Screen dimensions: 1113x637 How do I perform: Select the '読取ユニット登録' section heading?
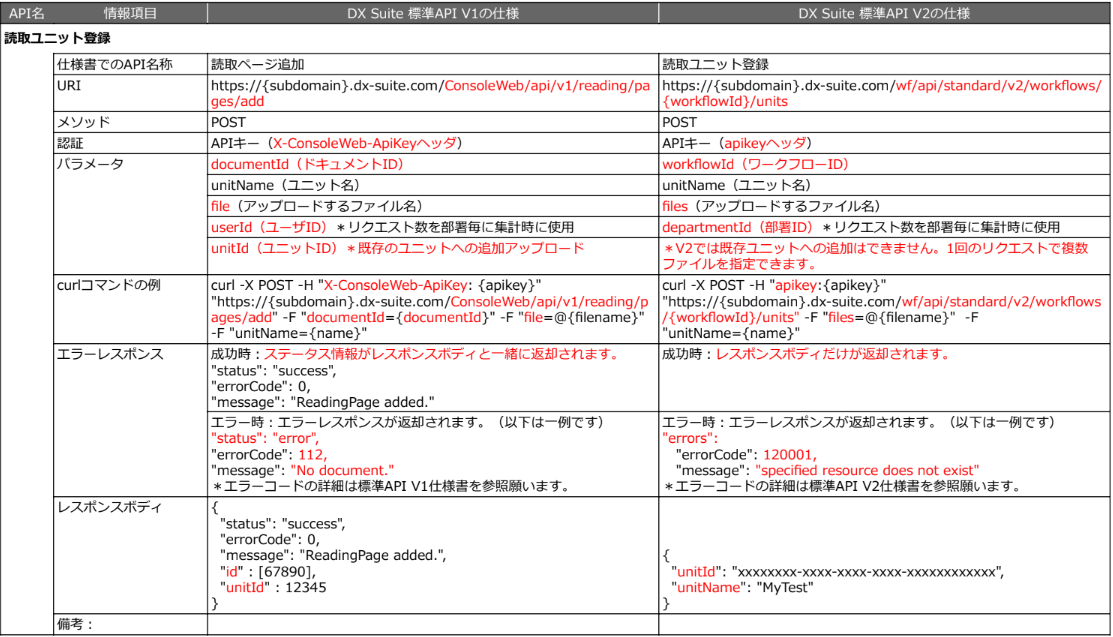pos(57,38)
